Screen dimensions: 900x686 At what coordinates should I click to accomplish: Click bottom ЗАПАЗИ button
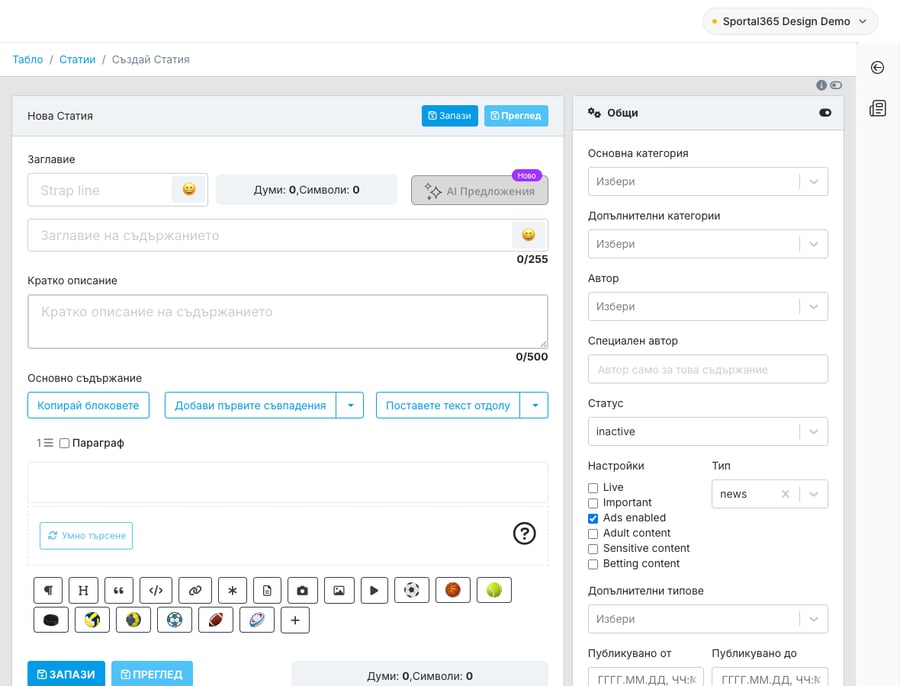(x=66, y=674)
